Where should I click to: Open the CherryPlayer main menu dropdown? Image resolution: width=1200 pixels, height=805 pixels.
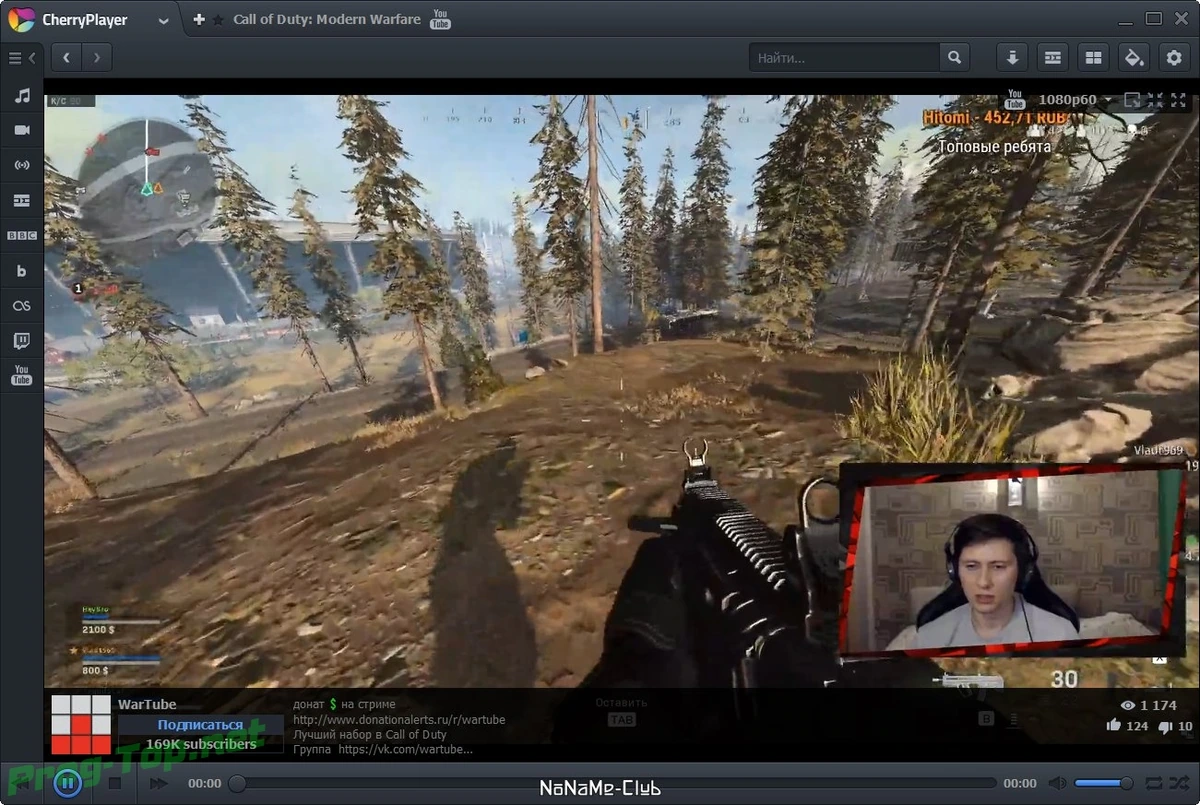tap(163, 20)
